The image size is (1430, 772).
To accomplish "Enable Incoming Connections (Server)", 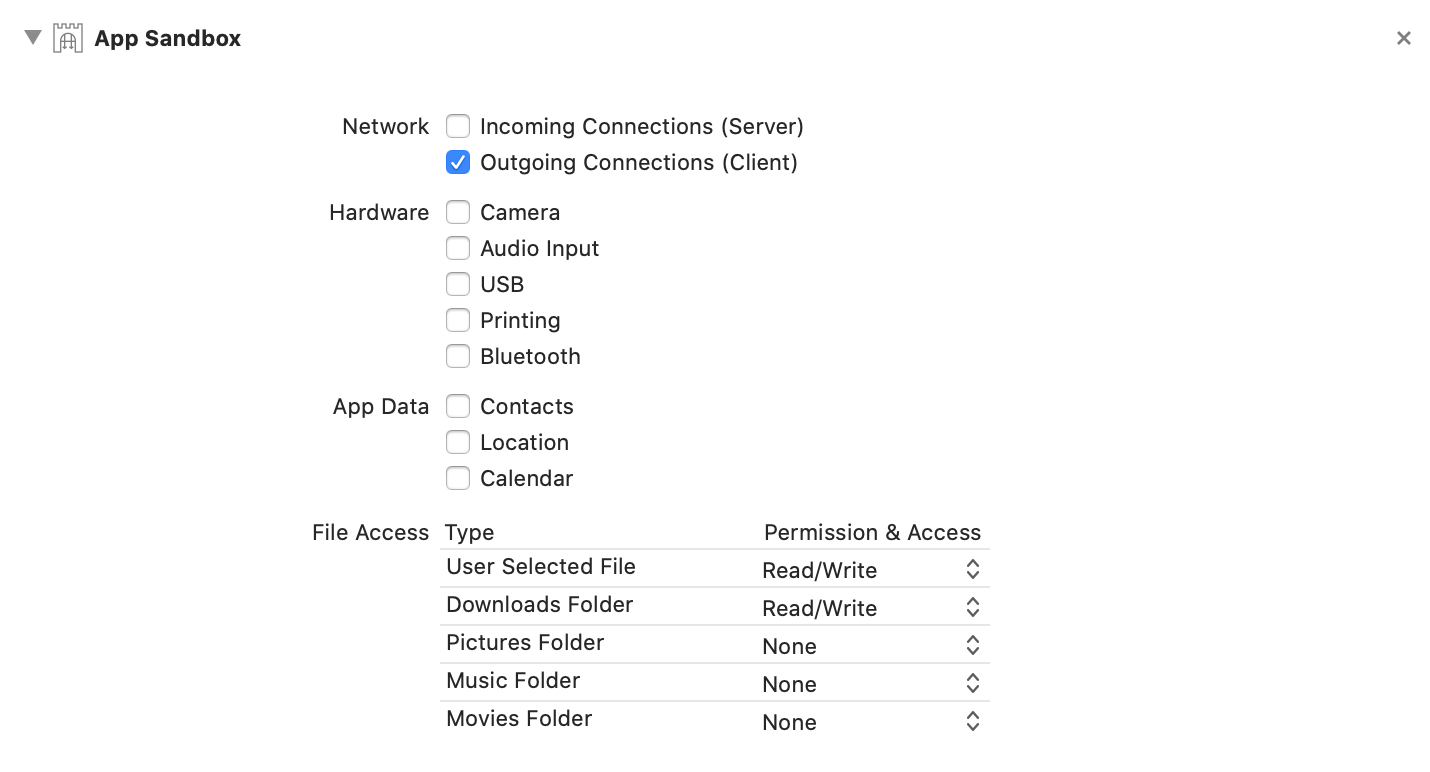I will pyautogui.click(x=458, y=126).
